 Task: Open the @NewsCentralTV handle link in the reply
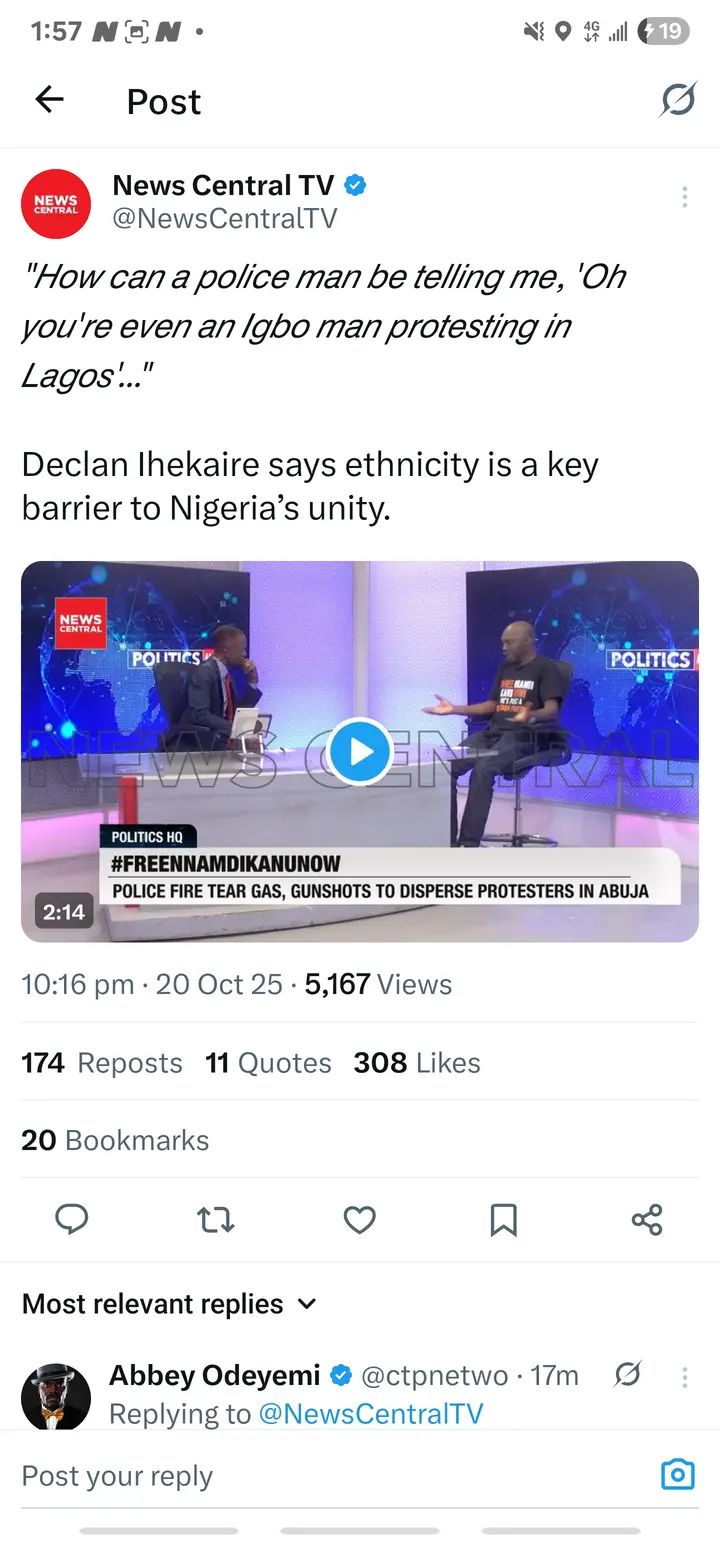coord(370,1413)
